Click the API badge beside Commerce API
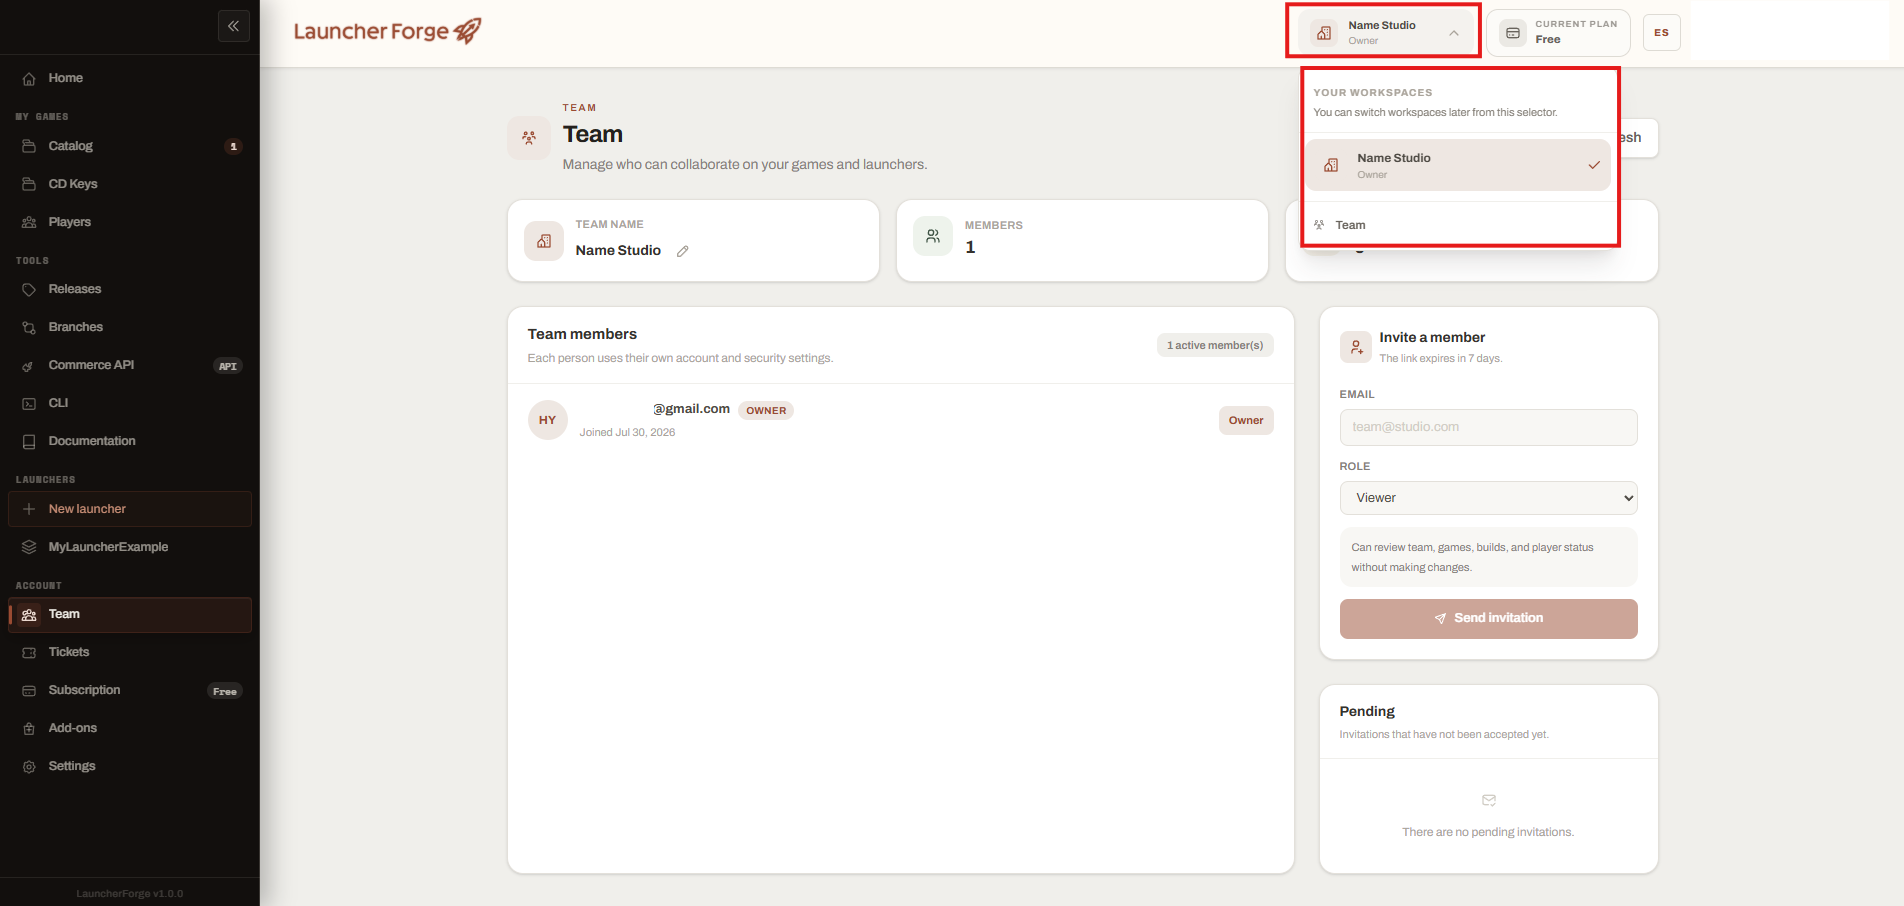The height and width of the screenshot is (906, 1904). click(x=228, y=366)
